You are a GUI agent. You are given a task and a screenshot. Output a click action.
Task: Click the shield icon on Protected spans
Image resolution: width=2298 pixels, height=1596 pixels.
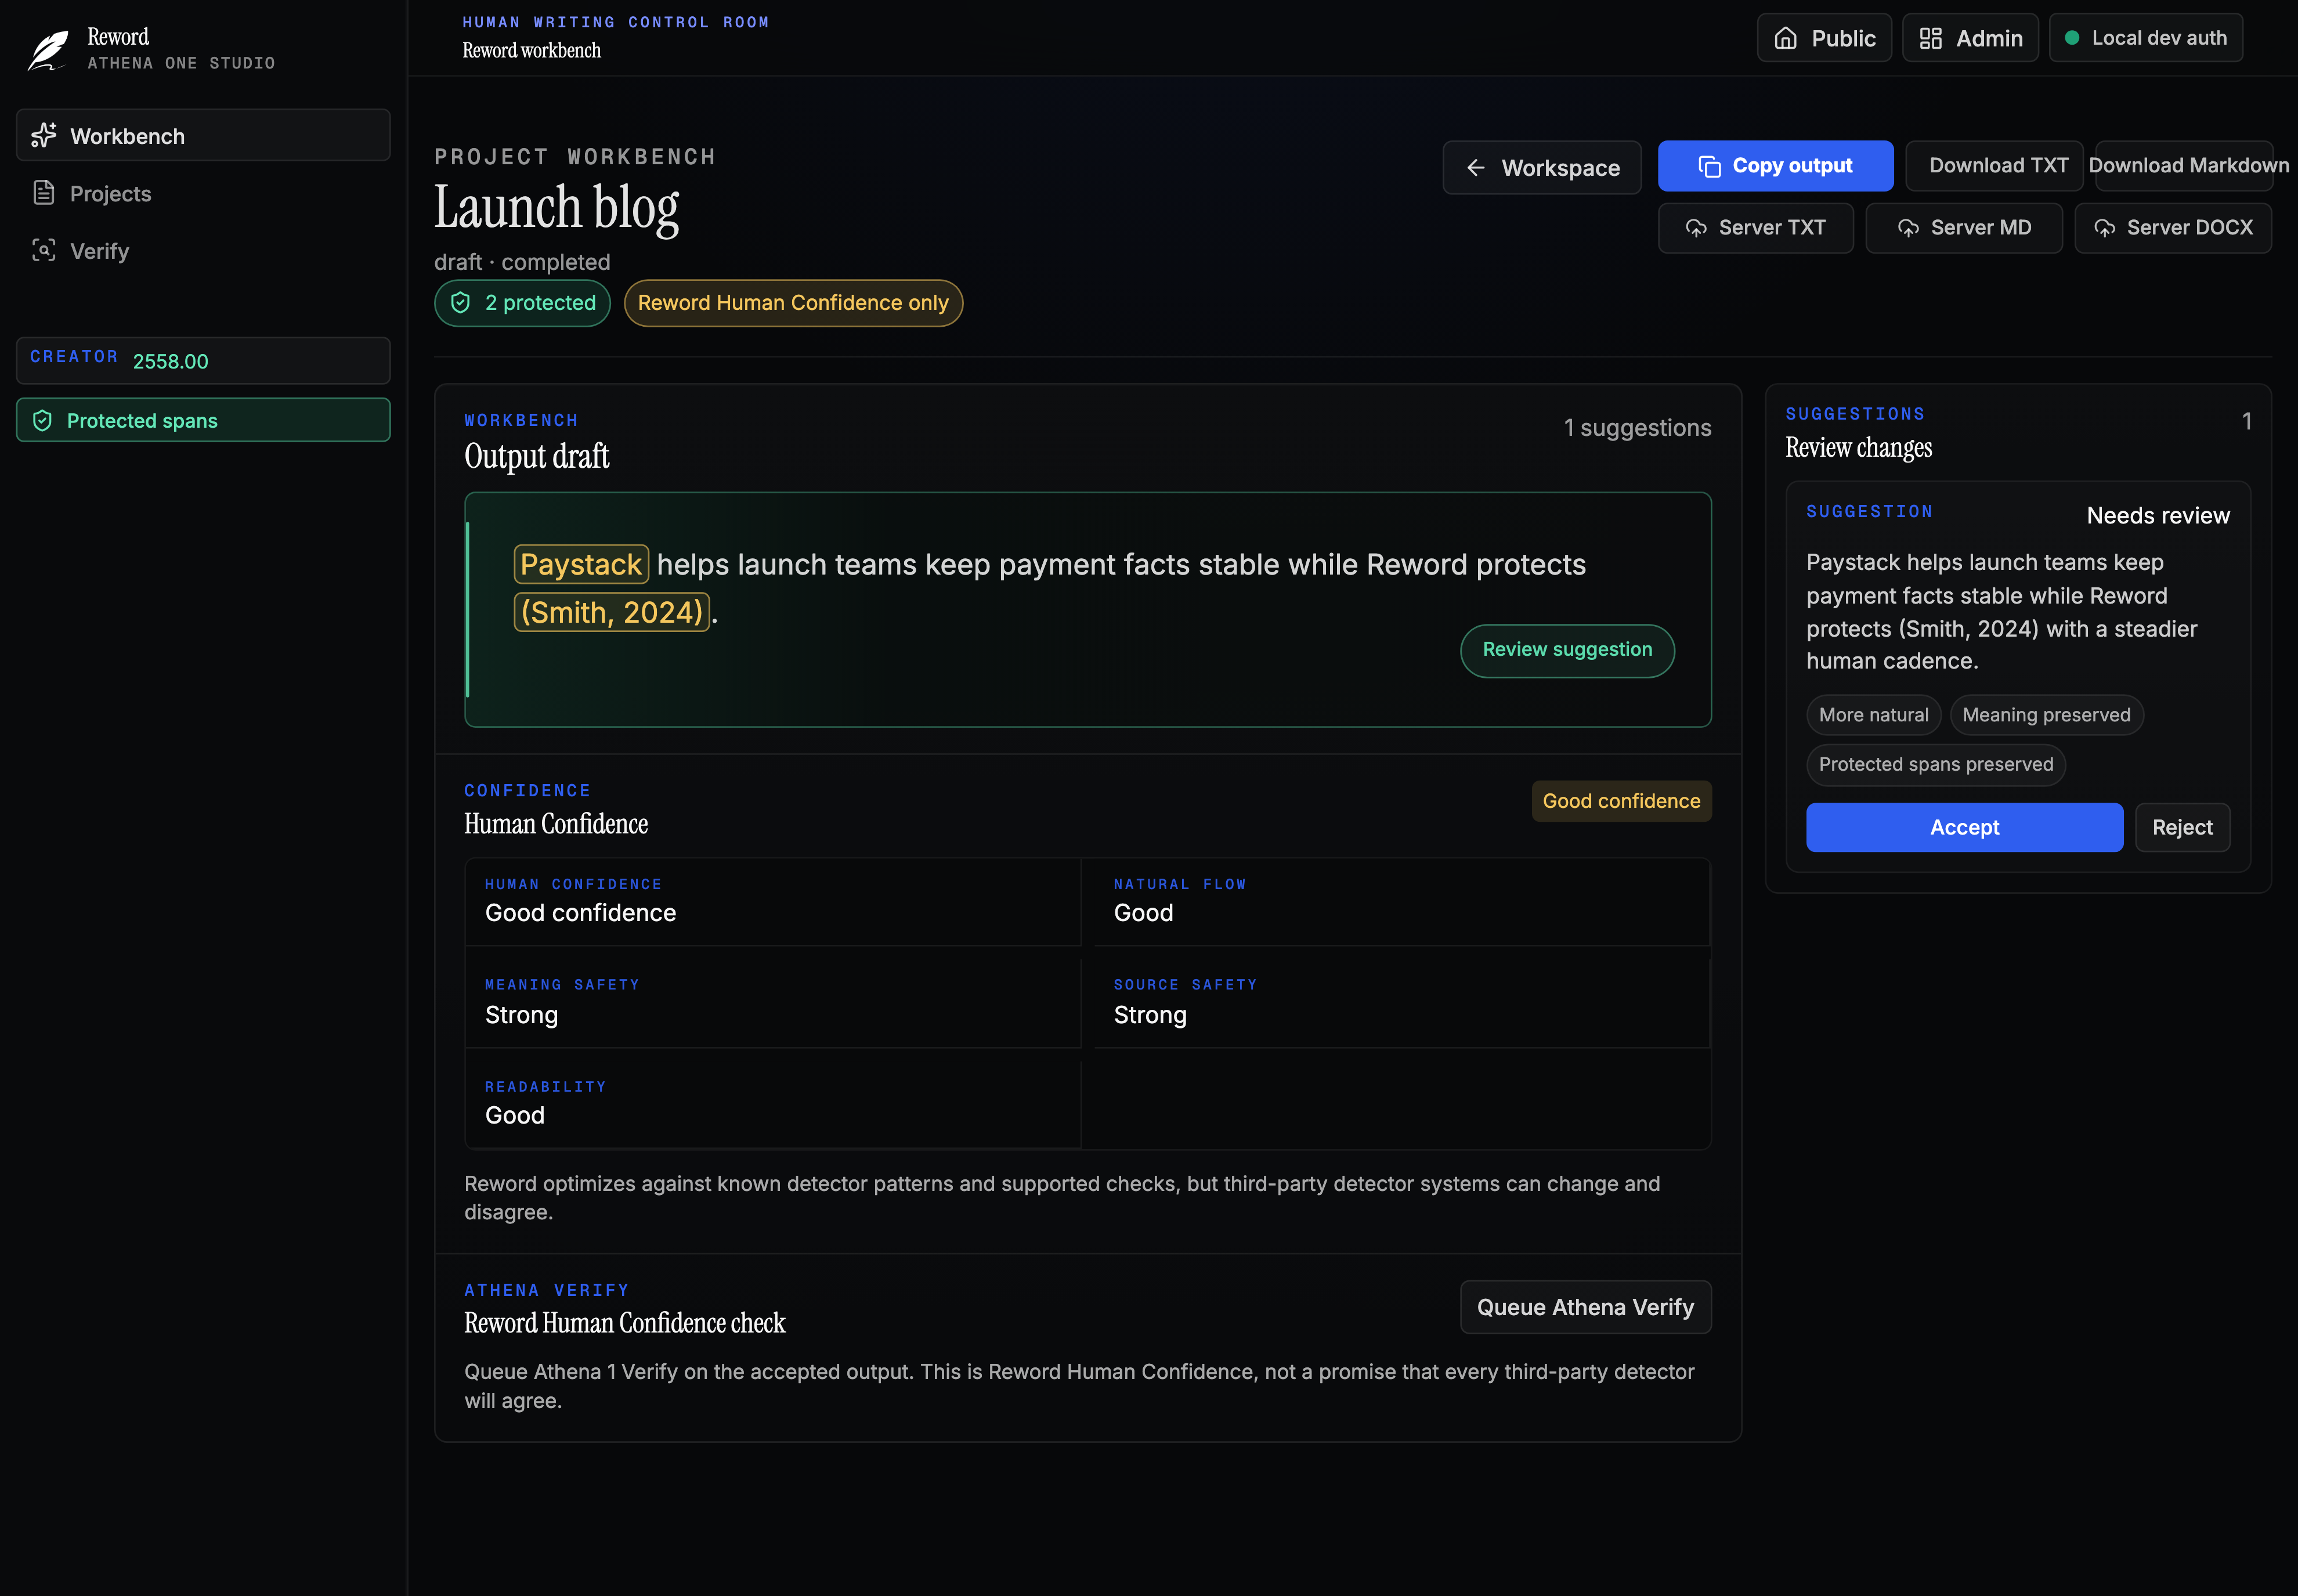tap(42, 420)
